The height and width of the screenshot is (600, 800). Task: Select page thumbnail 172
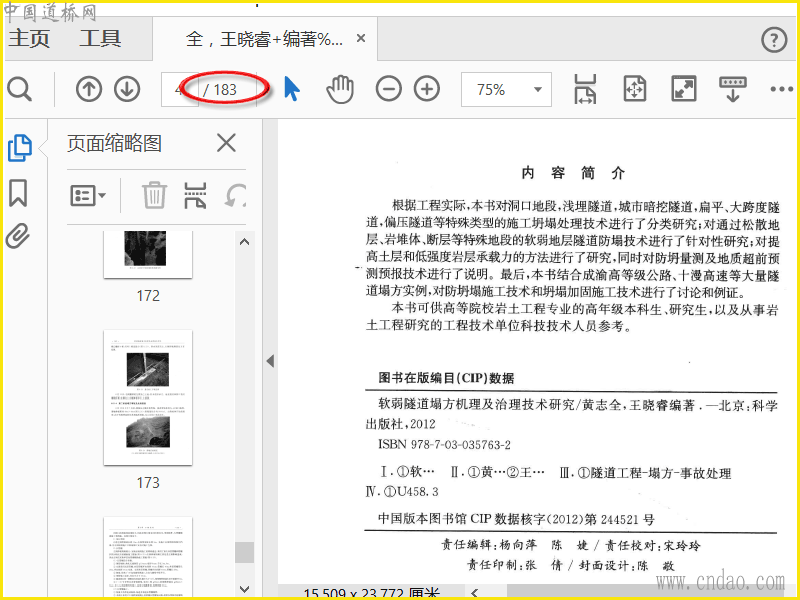pos(148,254)
